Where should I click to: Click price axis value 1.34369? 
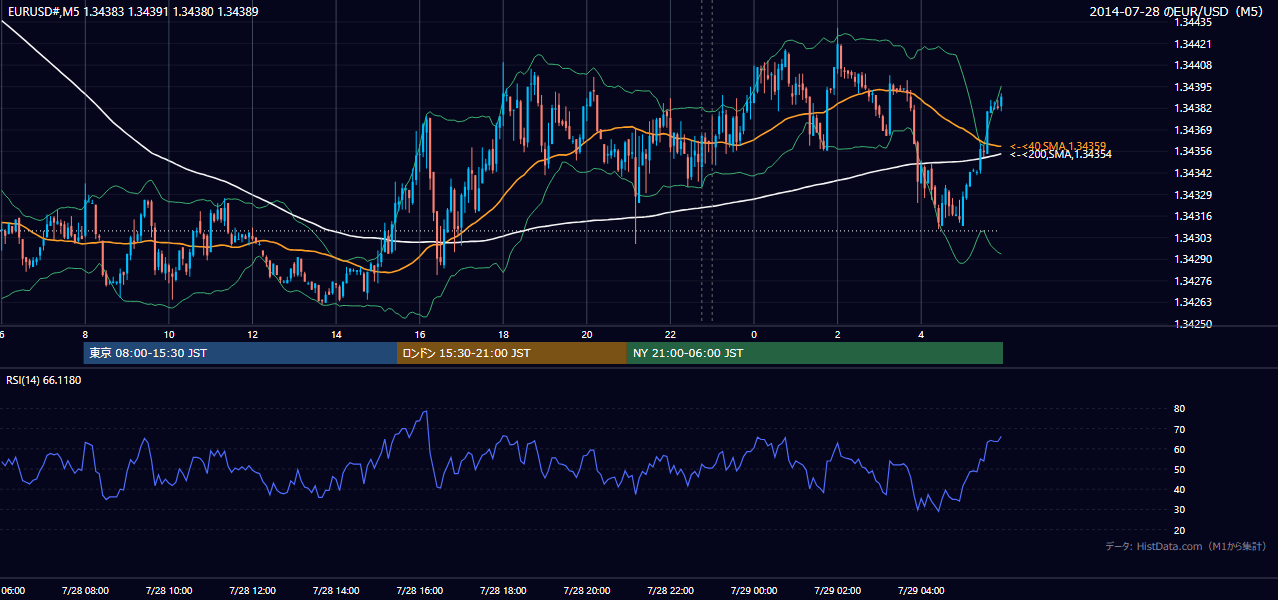[x=1194, y=130]
